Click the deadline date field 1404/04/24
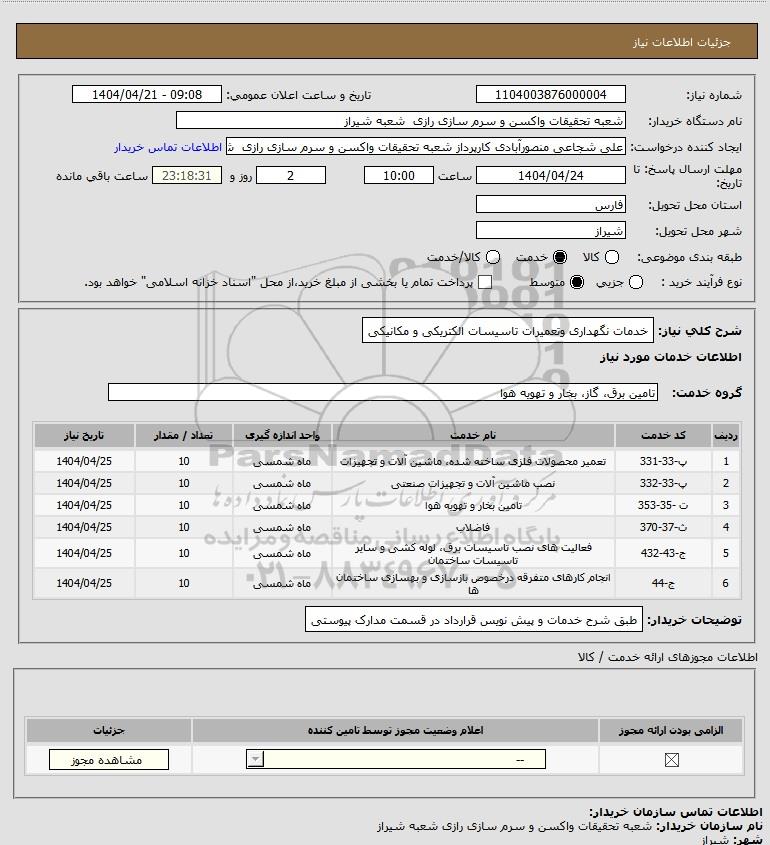Screen dimensions: 770x845 pyautogui.click(x=551, y=176)
